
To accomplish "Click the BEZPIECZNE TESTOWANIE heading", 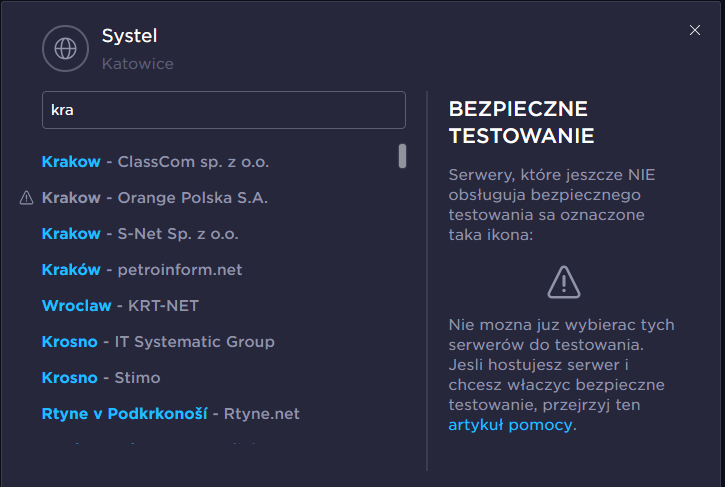I will (522, 122).
